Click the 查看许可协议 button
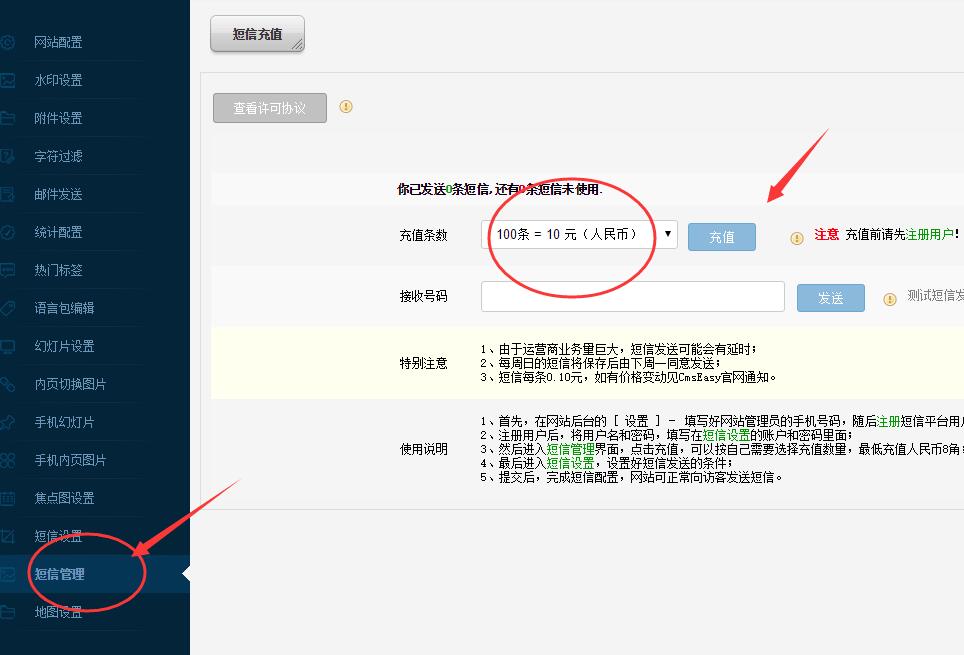Viewport: 964px width, 655px height. (x=269, y=108)
